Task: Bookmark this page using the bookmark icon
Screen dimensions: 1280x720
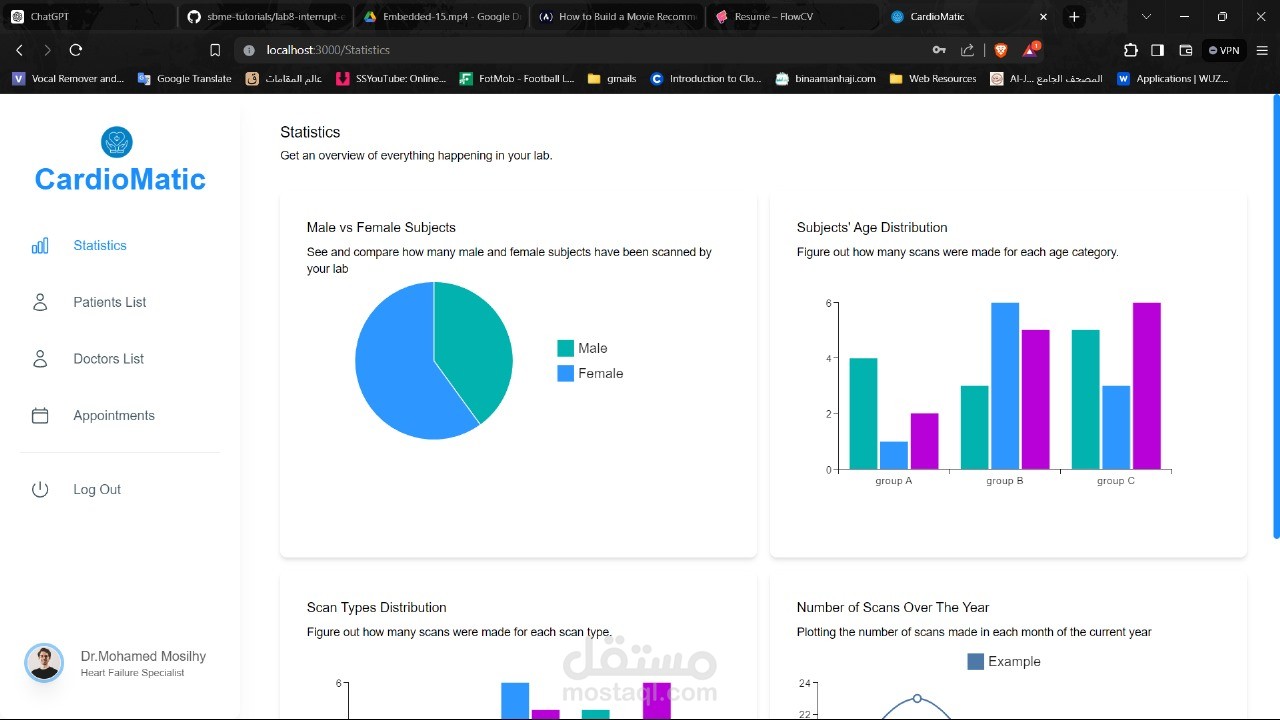Action: coord(215,50)
